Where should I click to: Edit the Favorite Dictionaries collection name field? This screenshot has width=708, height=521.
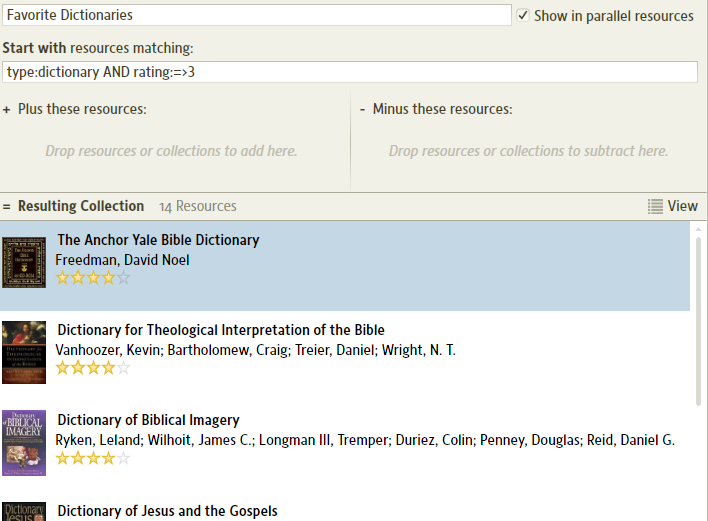click(256, 16)
